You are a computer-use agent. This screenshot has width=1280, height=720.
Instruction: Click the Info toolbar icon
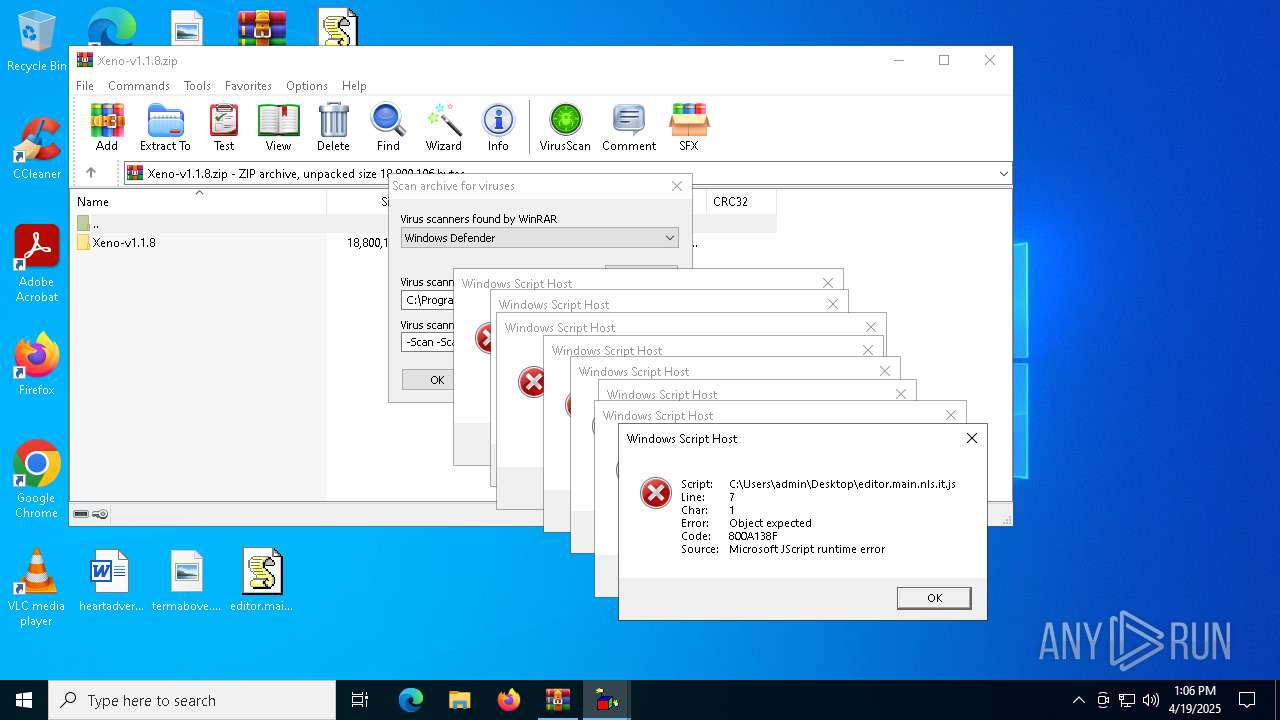498,127
